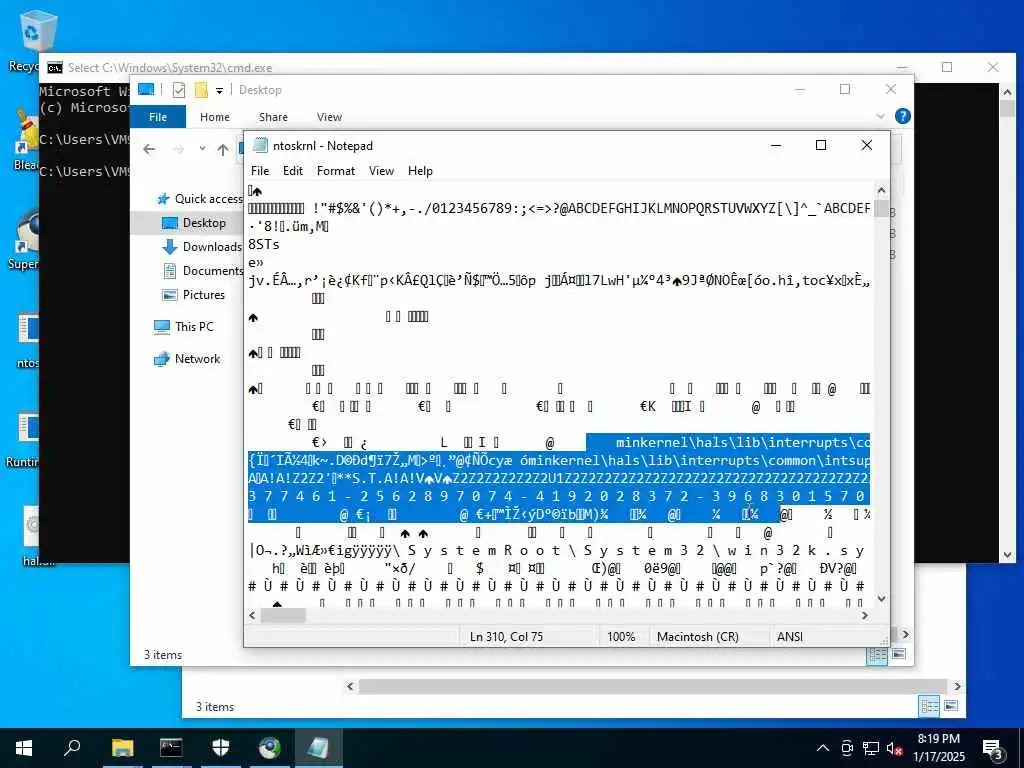Click the 100% zoom status entry
This screenshot has height=768, width=1024.
(620, 636)
